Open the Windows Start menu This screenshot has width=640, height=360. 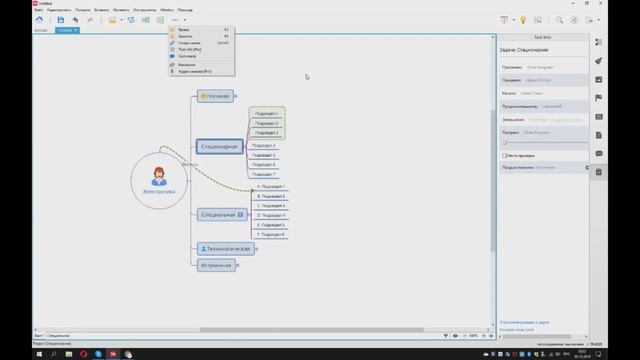tap(39, 354)
